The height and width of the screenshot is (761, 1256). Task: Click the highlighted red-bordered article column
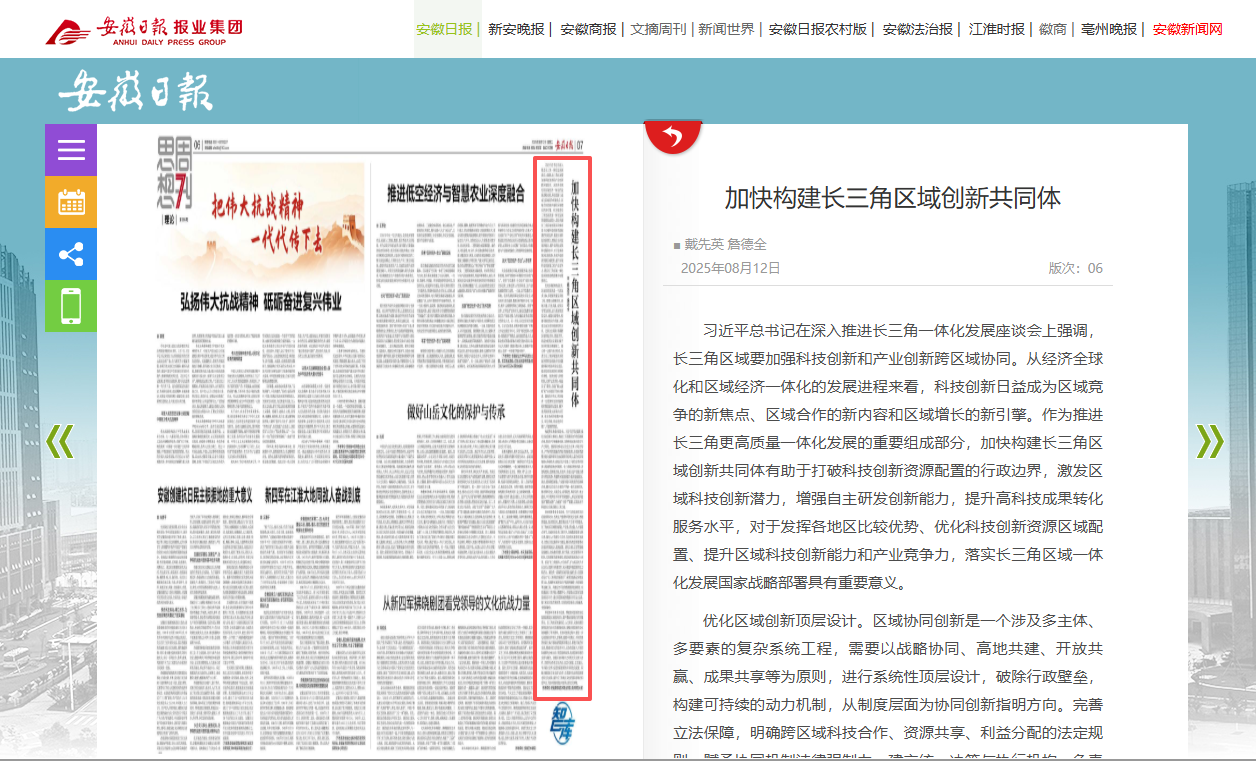coord(563,428)
